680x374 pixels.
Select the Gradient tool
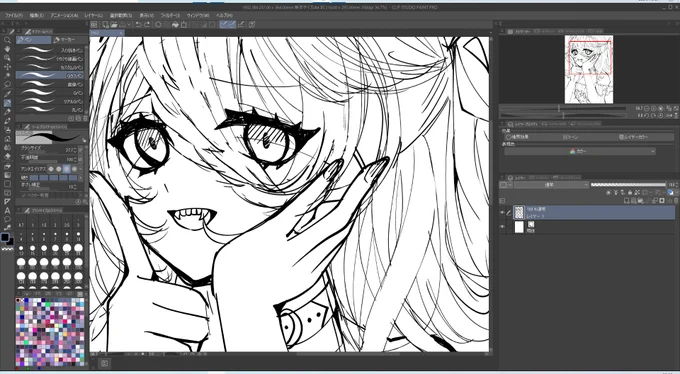[7, 175]
